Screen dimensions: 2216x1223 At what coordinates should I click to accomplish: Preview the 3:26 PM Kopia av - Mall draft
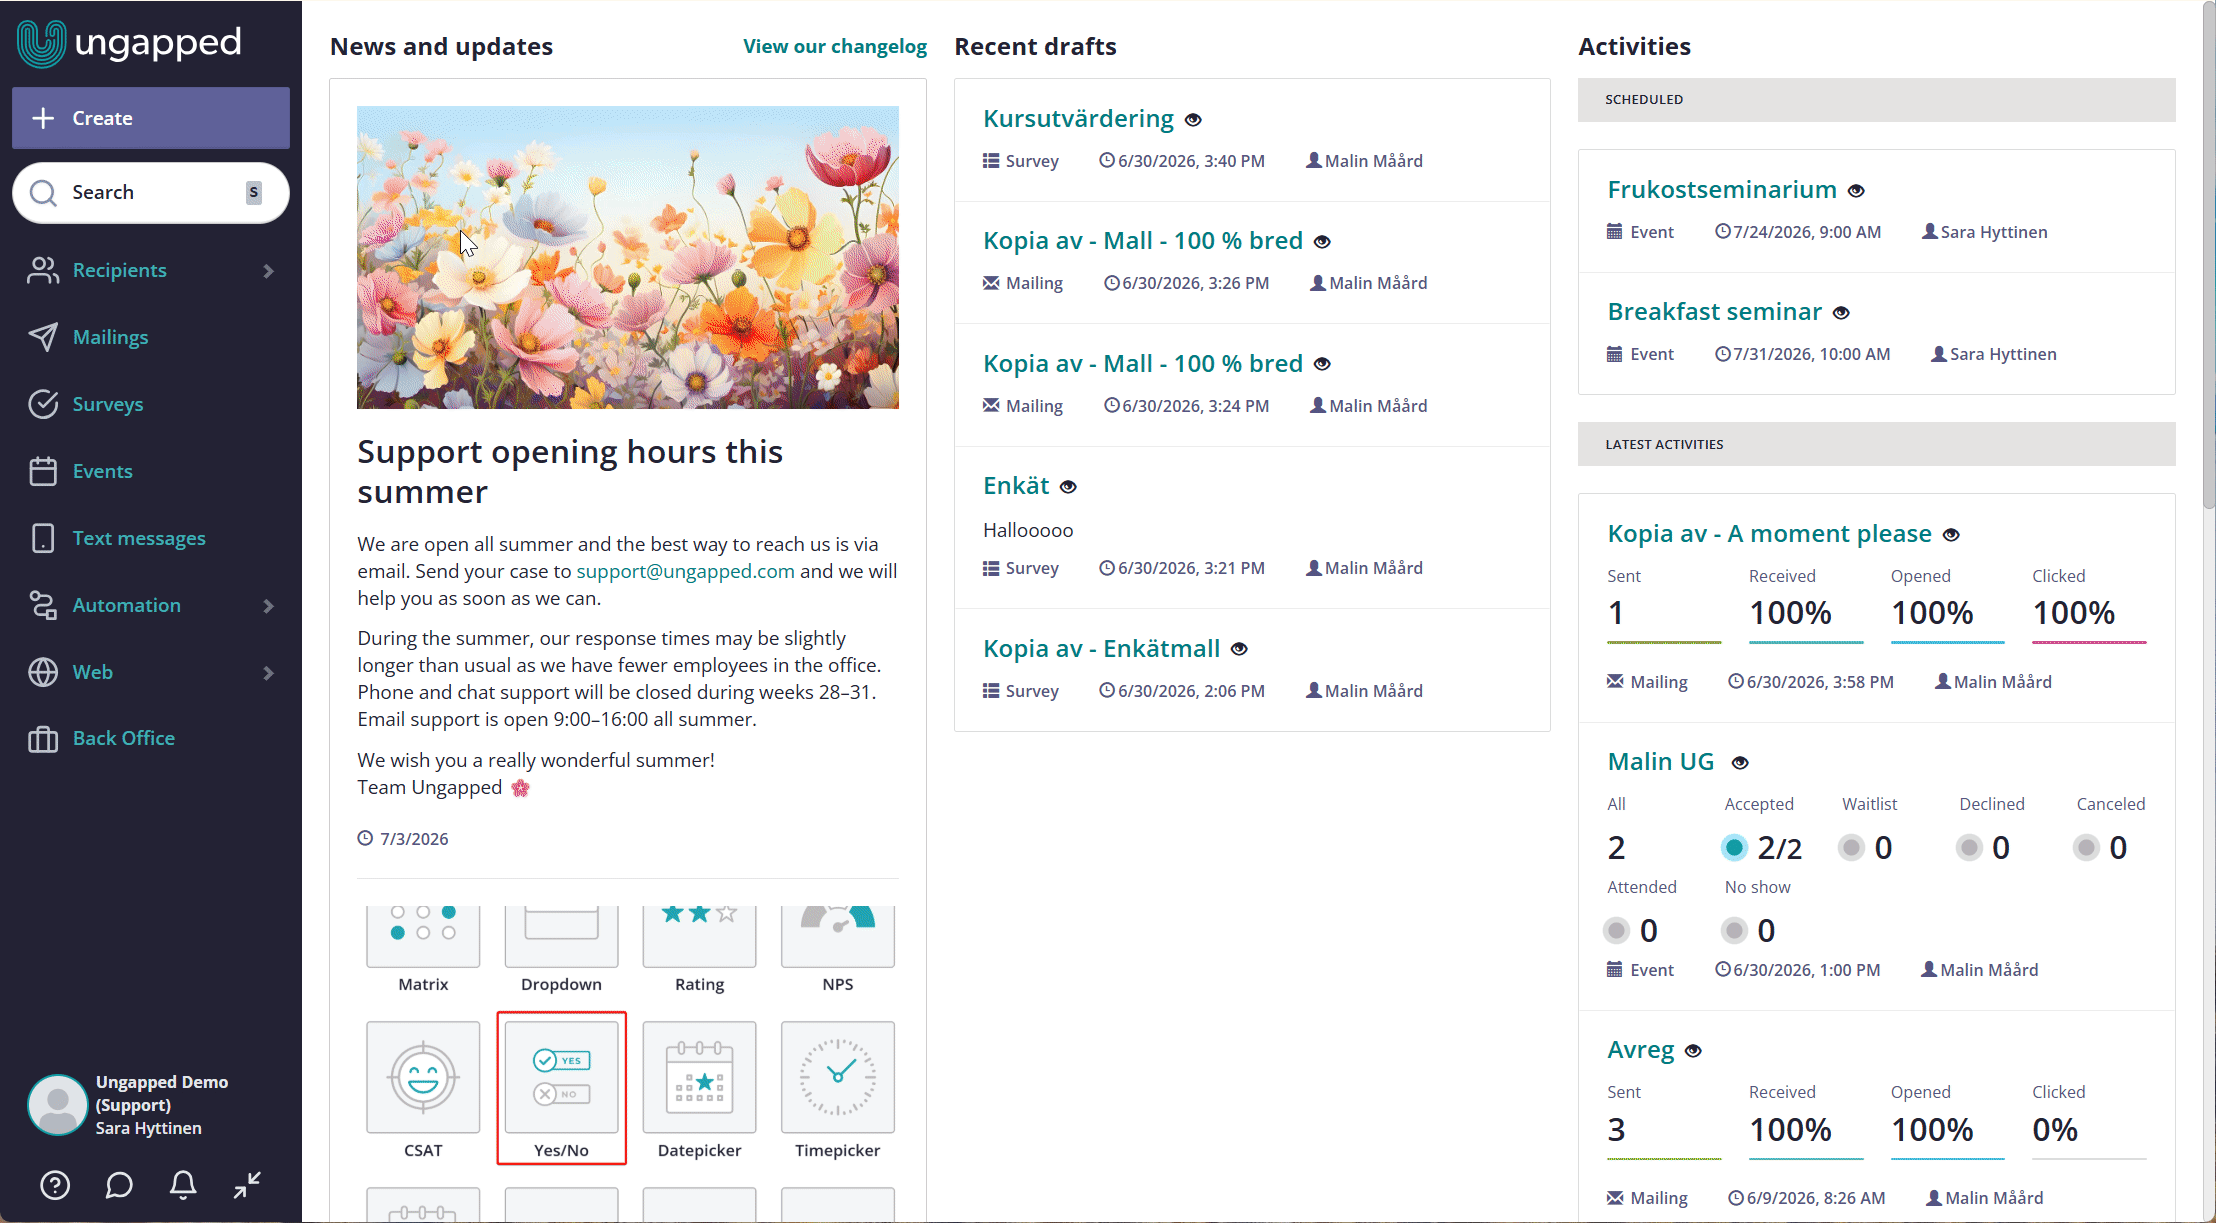pyautogui.click(x=1322, y=242)
